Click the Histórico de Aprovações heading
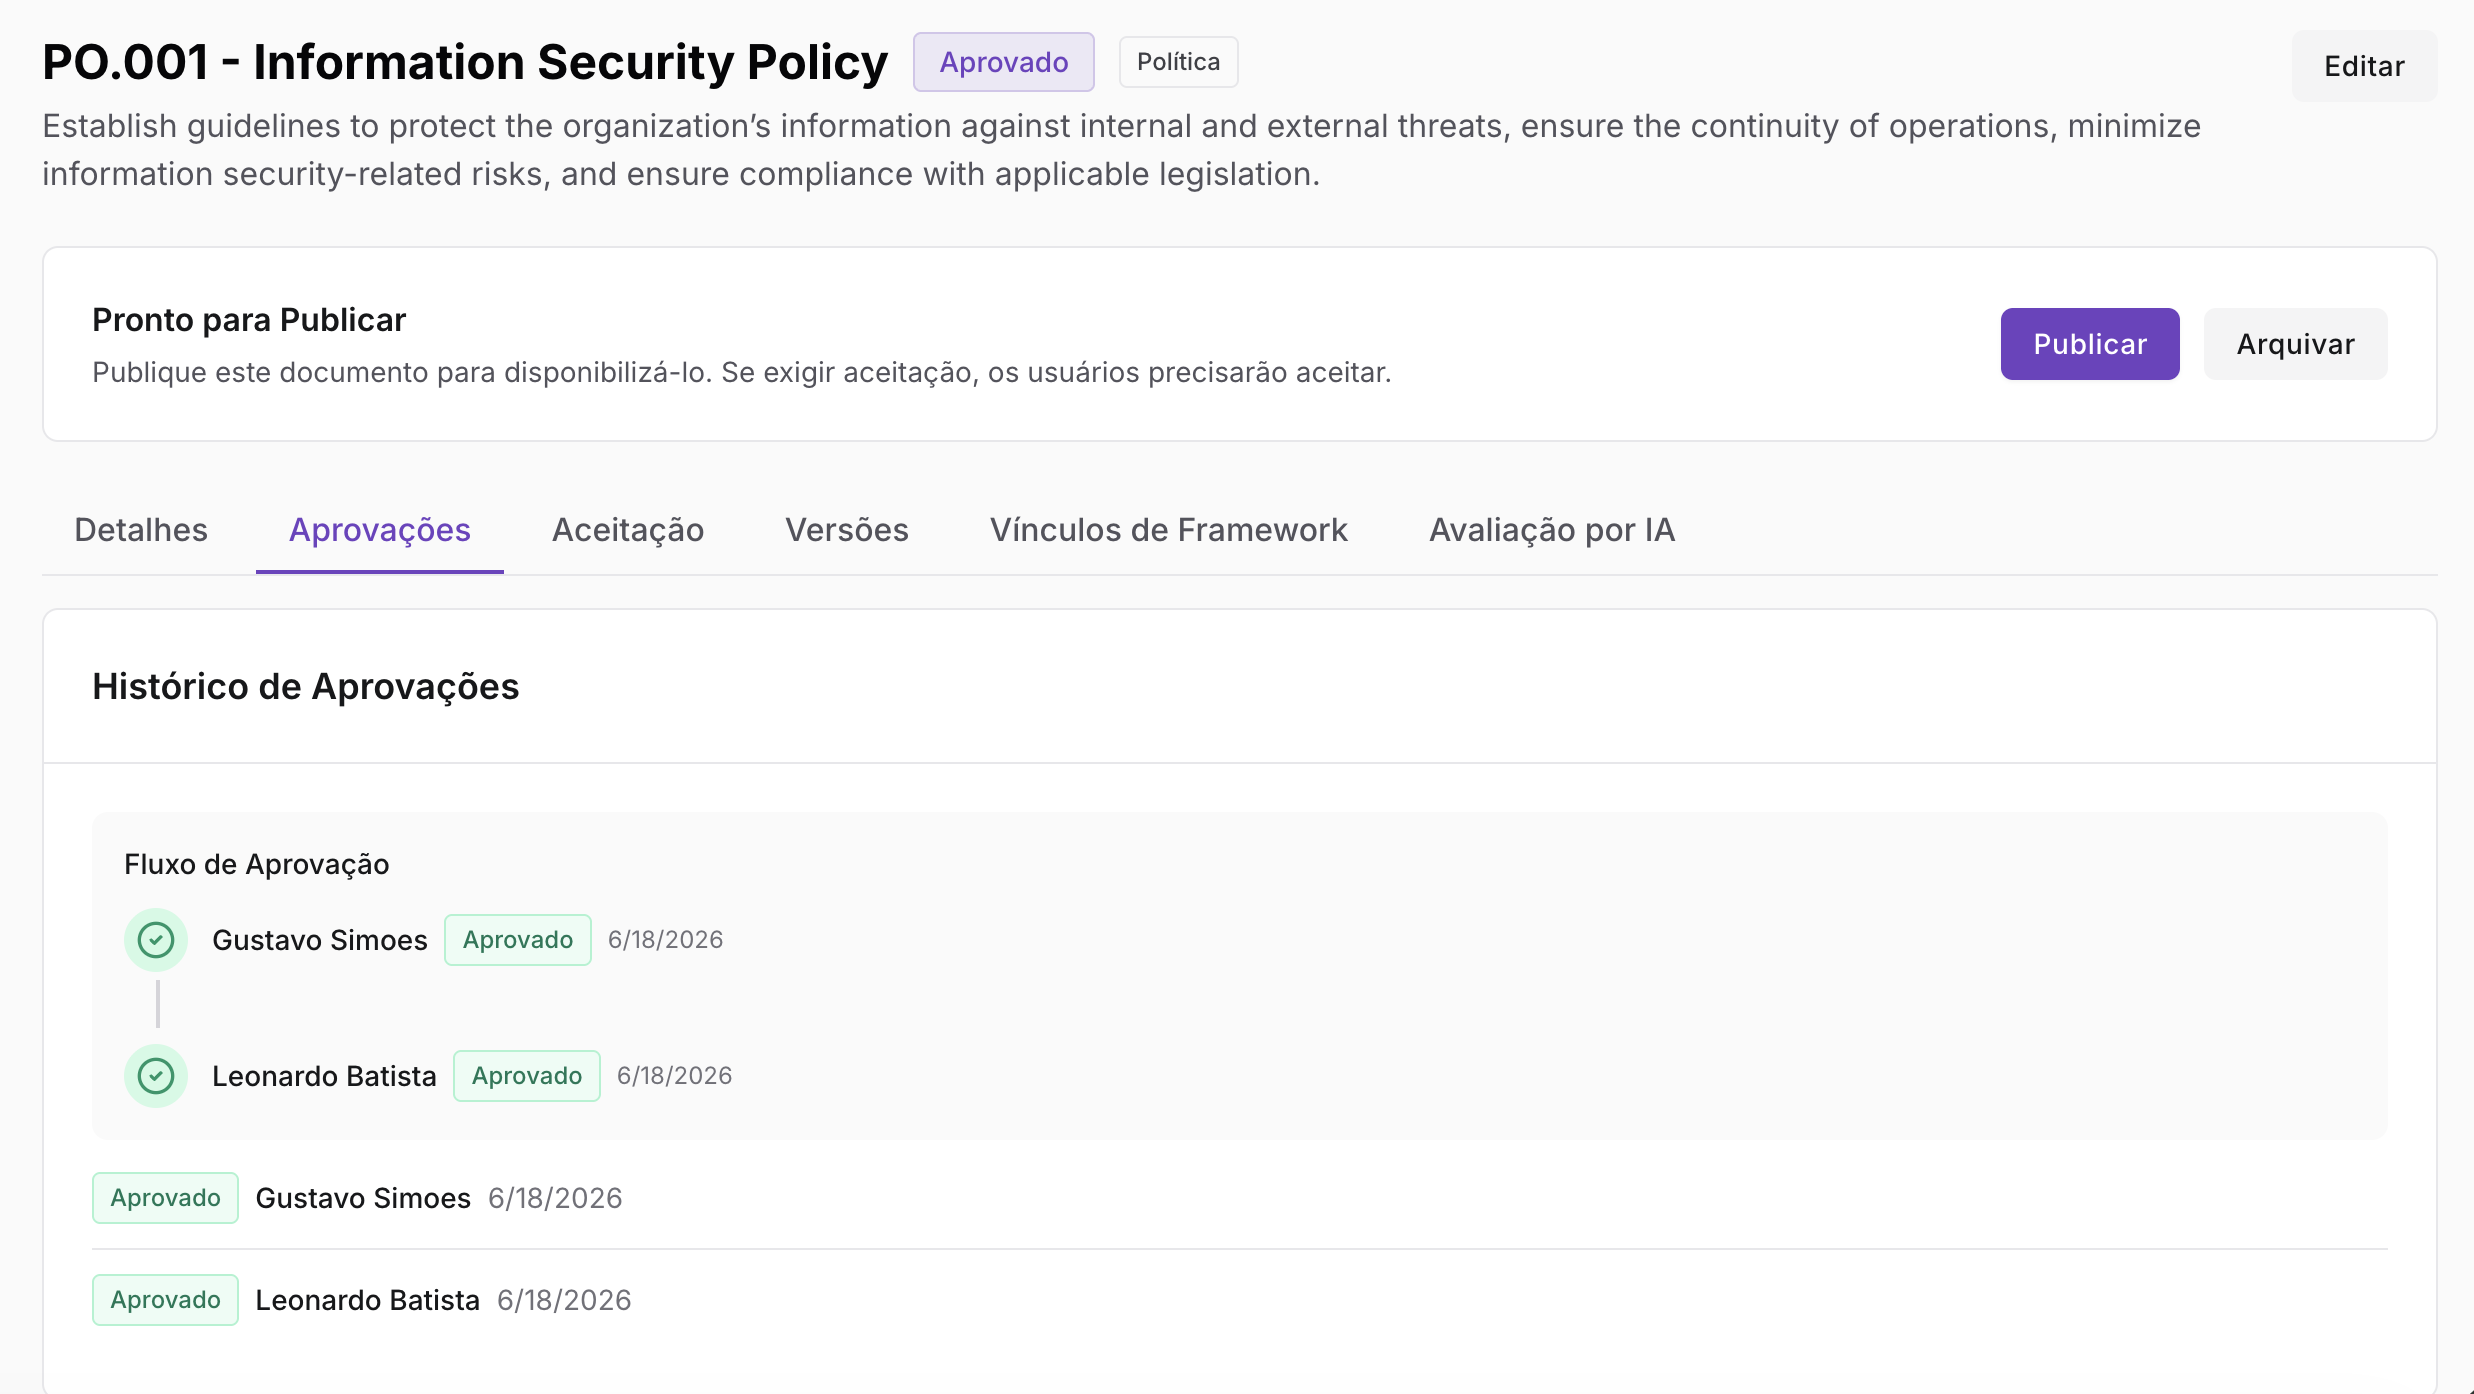 [306, 687]
